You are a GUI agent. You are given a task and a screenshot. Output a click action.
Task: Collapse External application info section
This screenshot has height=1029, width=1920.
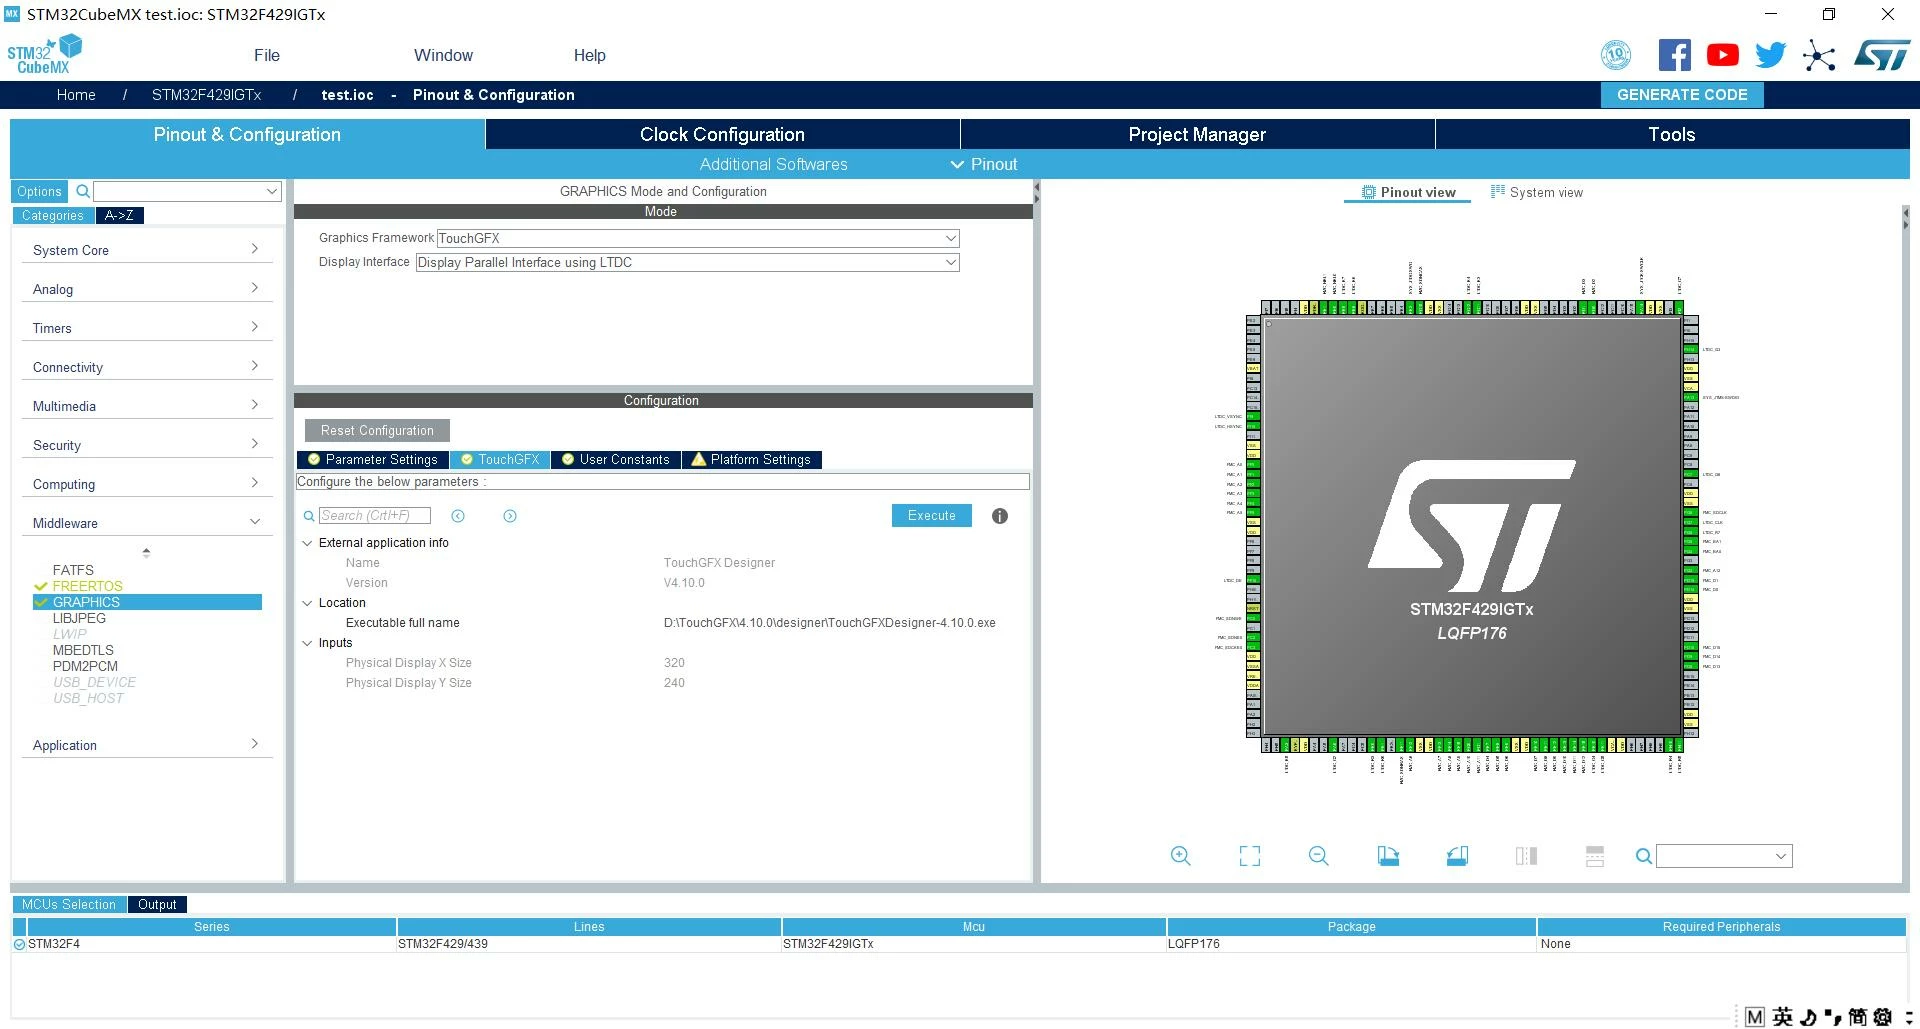pyautogui.click(x=307, y=543)
